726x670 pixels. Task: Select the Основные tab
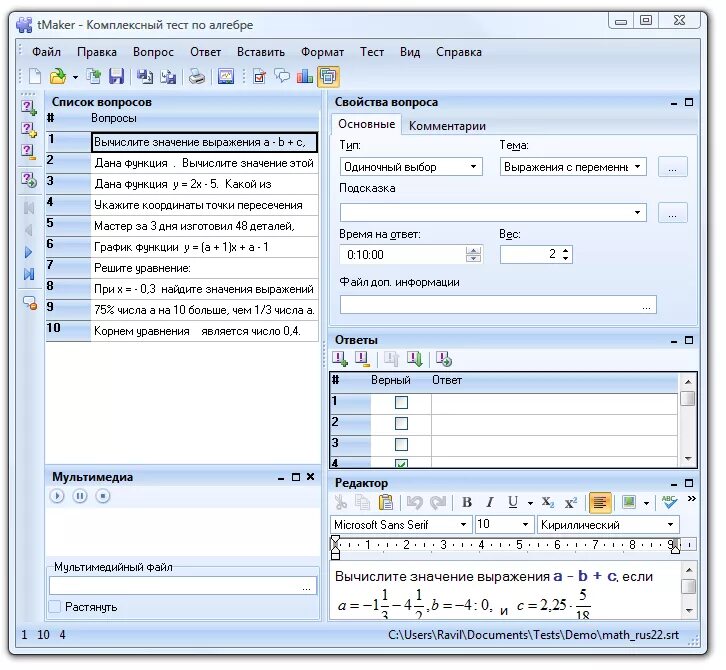coord(366,124)
